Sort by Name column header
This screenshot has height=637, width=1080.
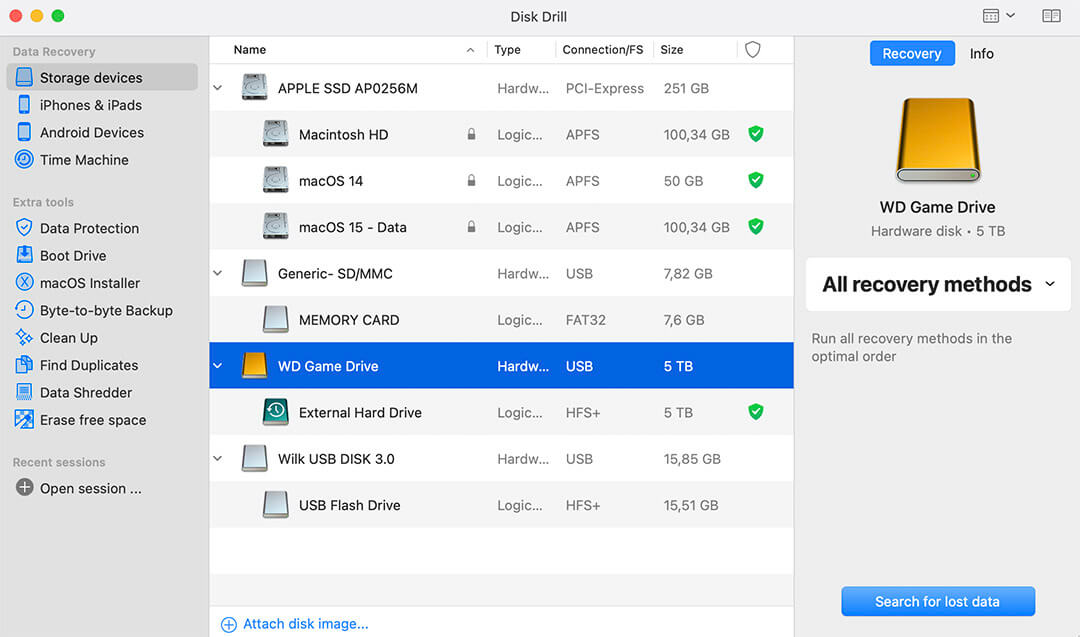[x=249, y=50]
